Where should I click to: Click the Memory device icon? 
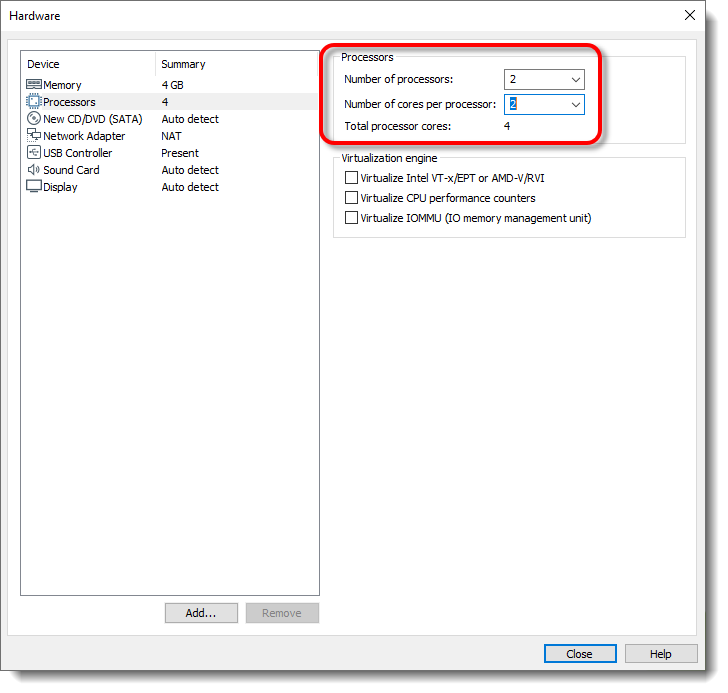pos(33,84)
